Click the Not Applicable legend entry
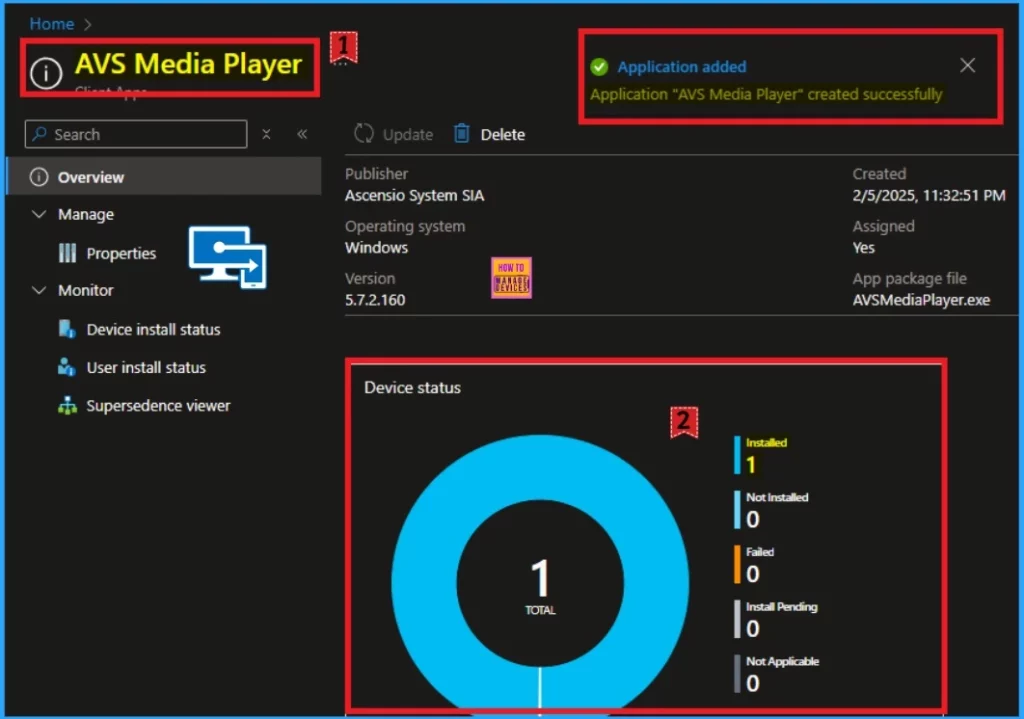 click(776, 673)
